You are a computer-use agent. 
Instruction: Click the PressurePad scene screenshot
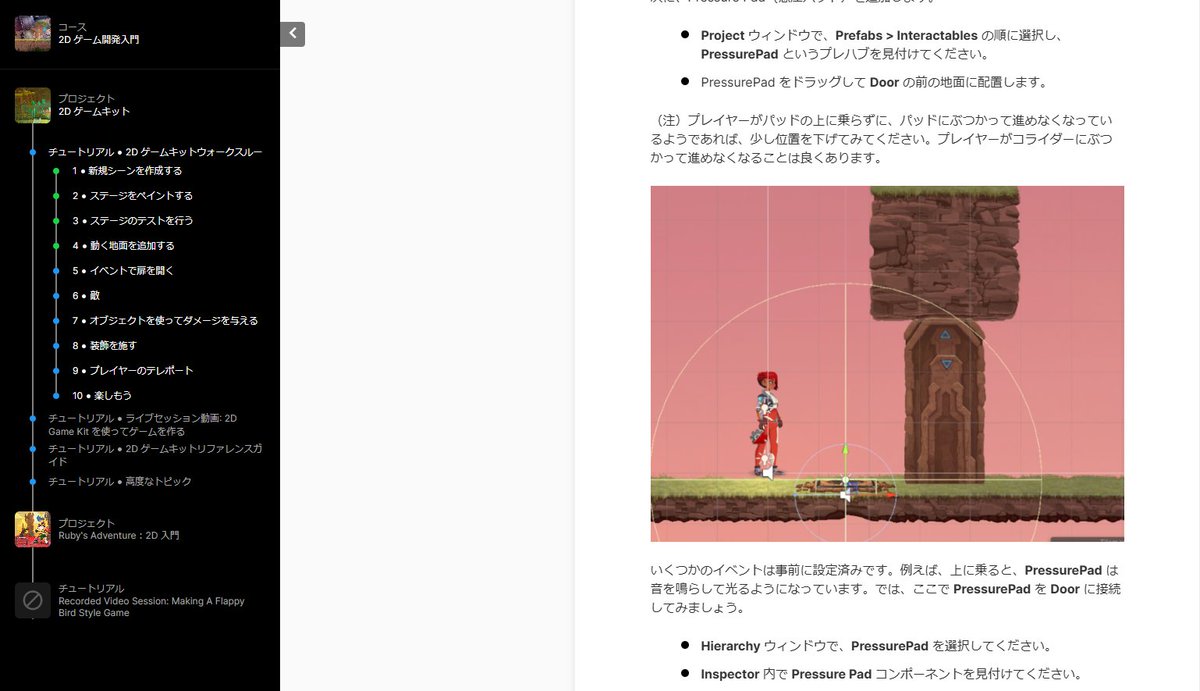point(887,364)
